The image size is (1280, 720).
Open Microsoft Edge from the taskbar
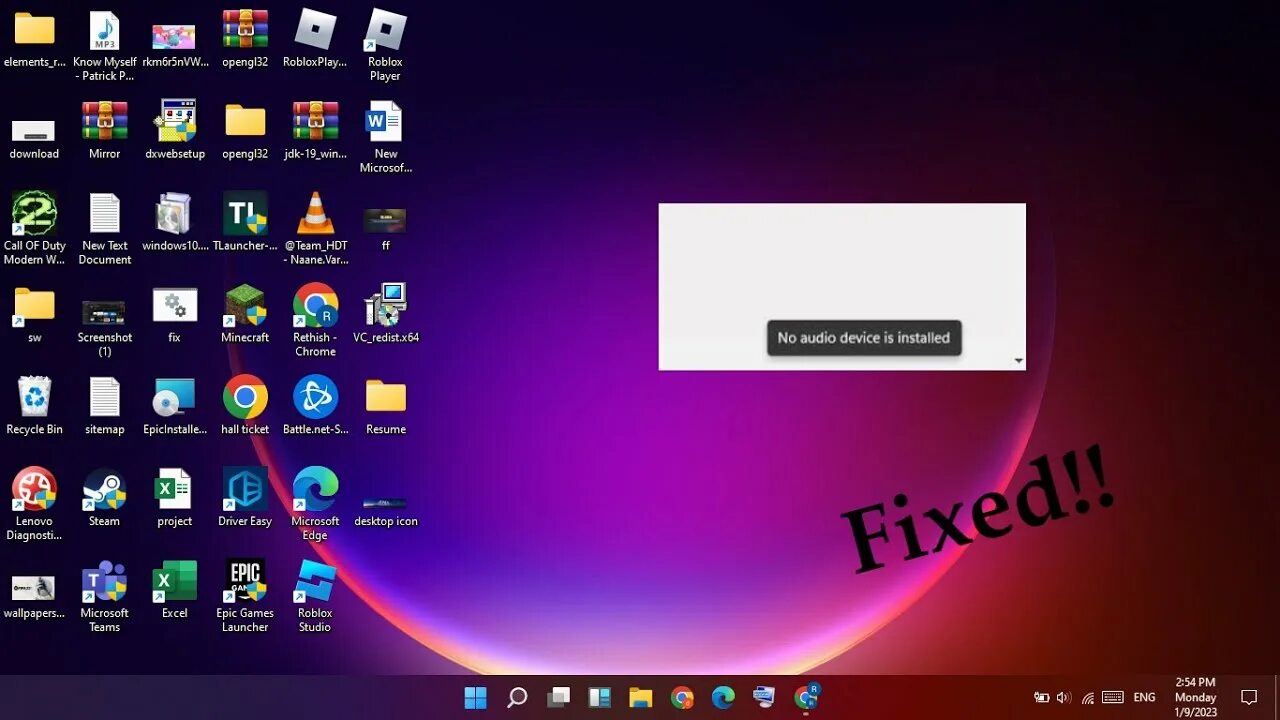tap(723, 697)
